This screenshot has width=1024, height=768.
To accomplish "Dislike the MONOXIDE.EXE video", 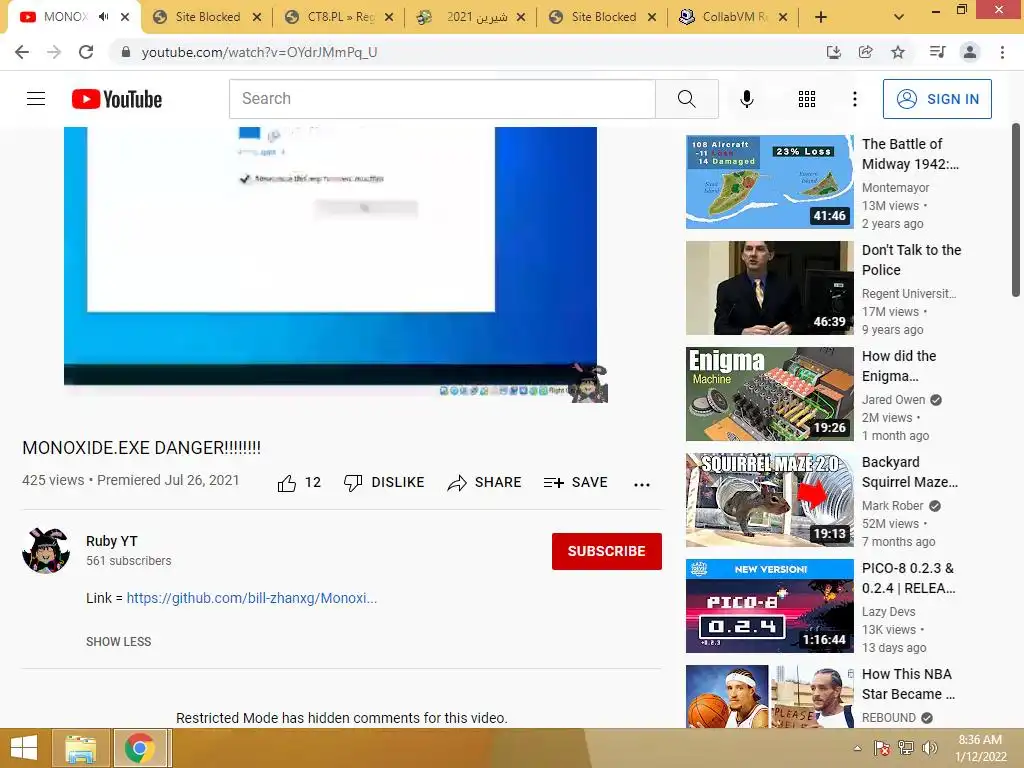I will coord(384,483).
